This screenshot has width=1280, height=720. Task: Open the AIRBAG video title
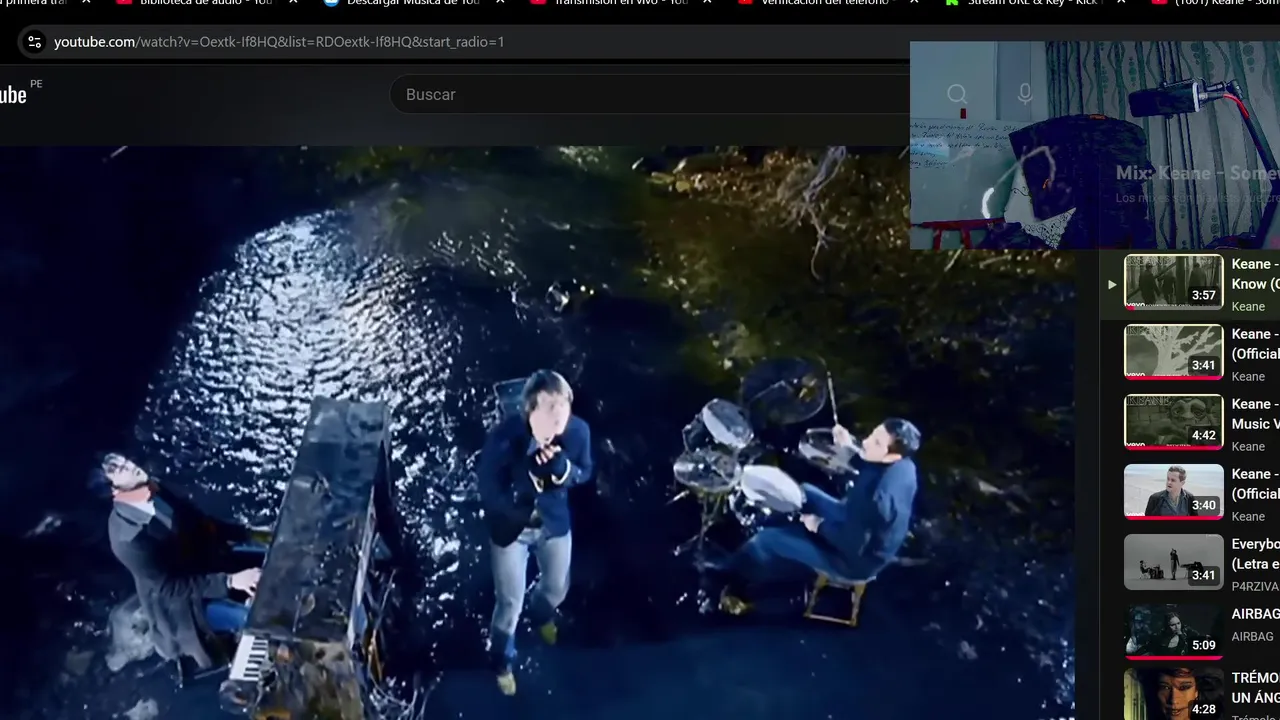(1255, 614)
